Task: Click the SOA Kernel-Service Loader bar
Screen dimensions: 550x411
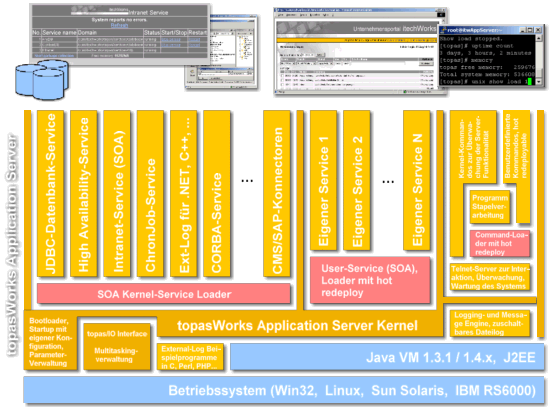Action: tap(164, 294)
